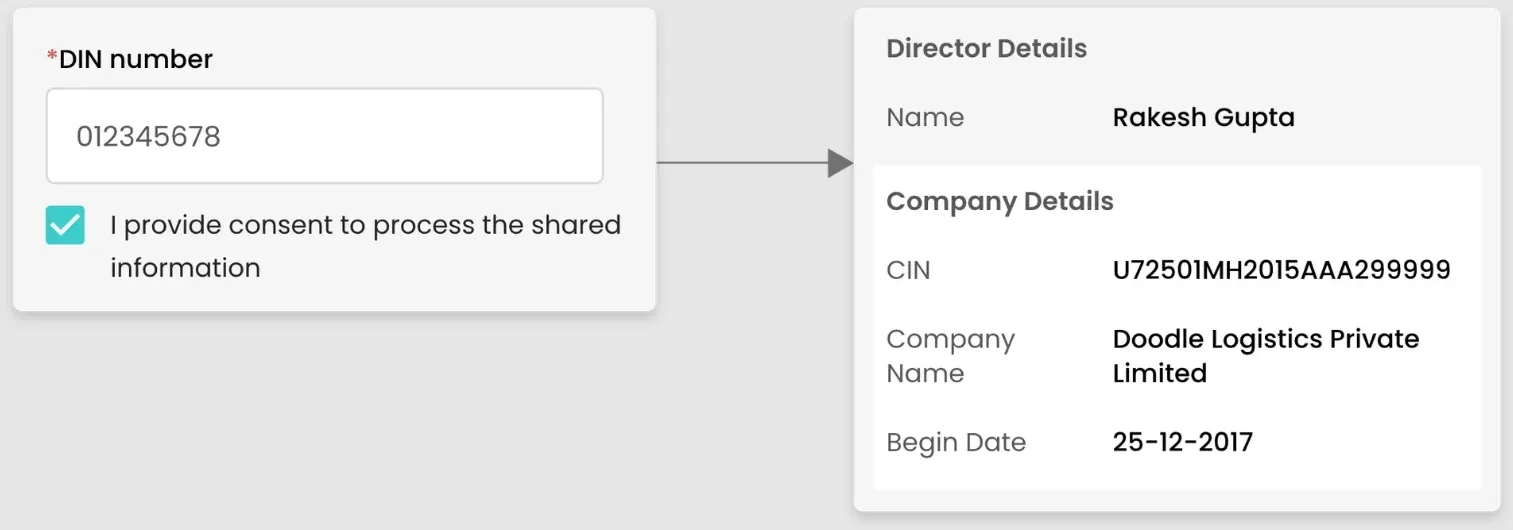
Task: Click the 'Name' word below 'Company' label
Action: tap(925, 374)
